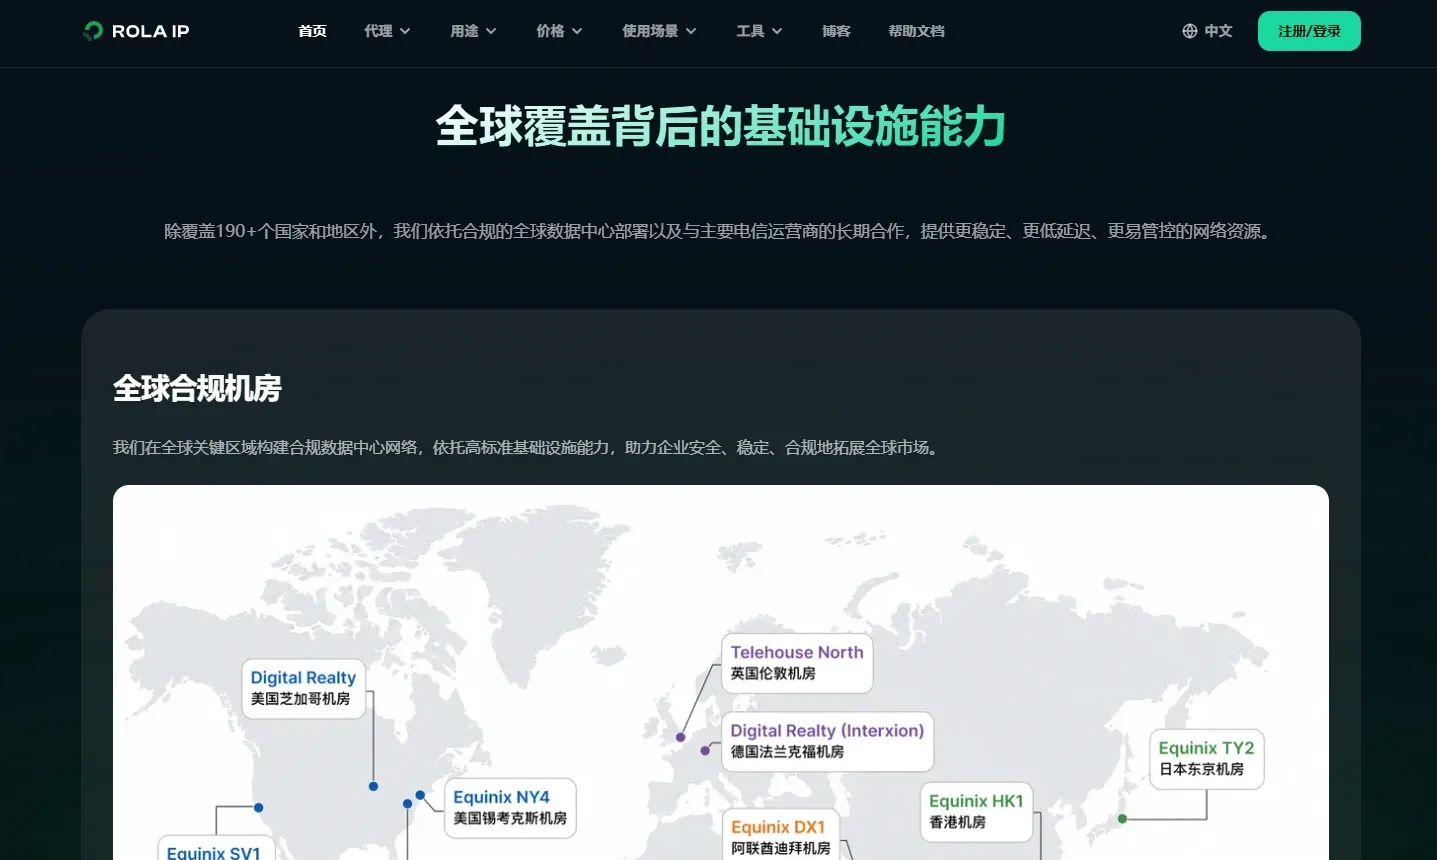Viewport: 1437px width, 860px height.
Task: Click the globe language icon
Action: 1189,31
